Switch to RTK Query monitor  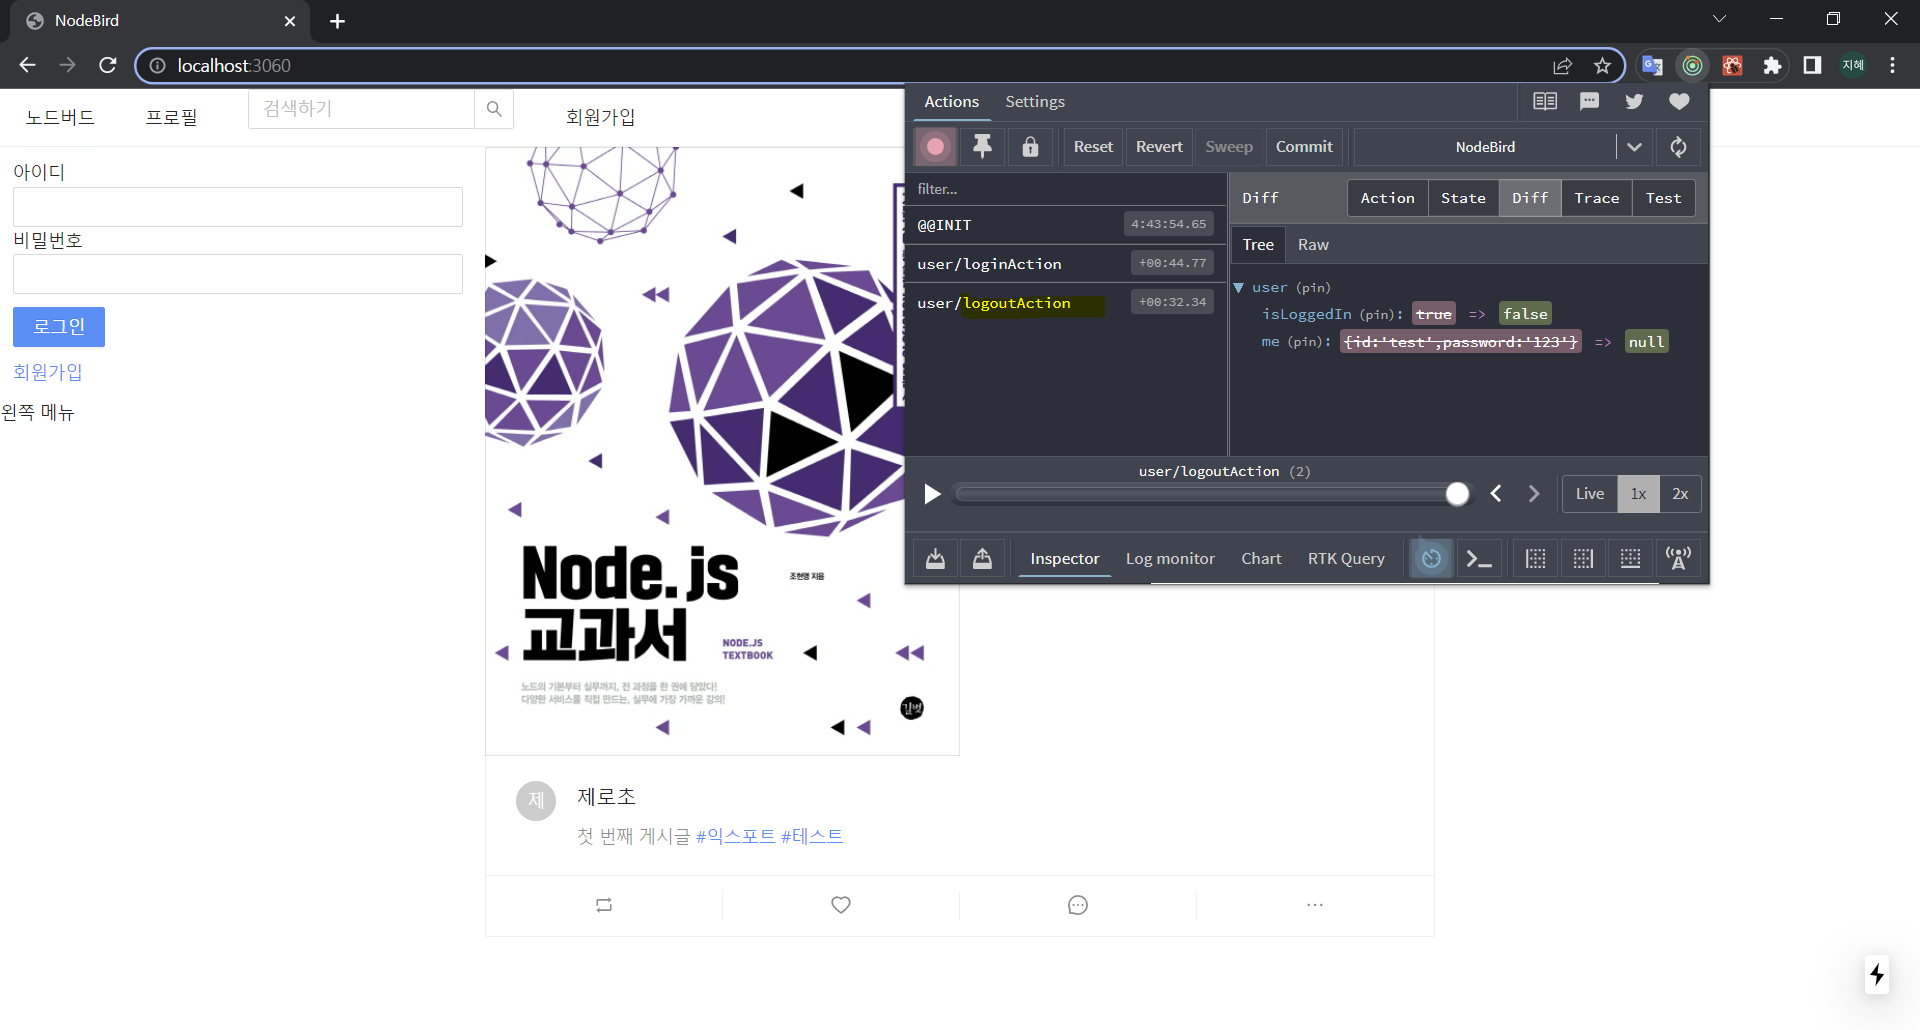point(1346,559)
